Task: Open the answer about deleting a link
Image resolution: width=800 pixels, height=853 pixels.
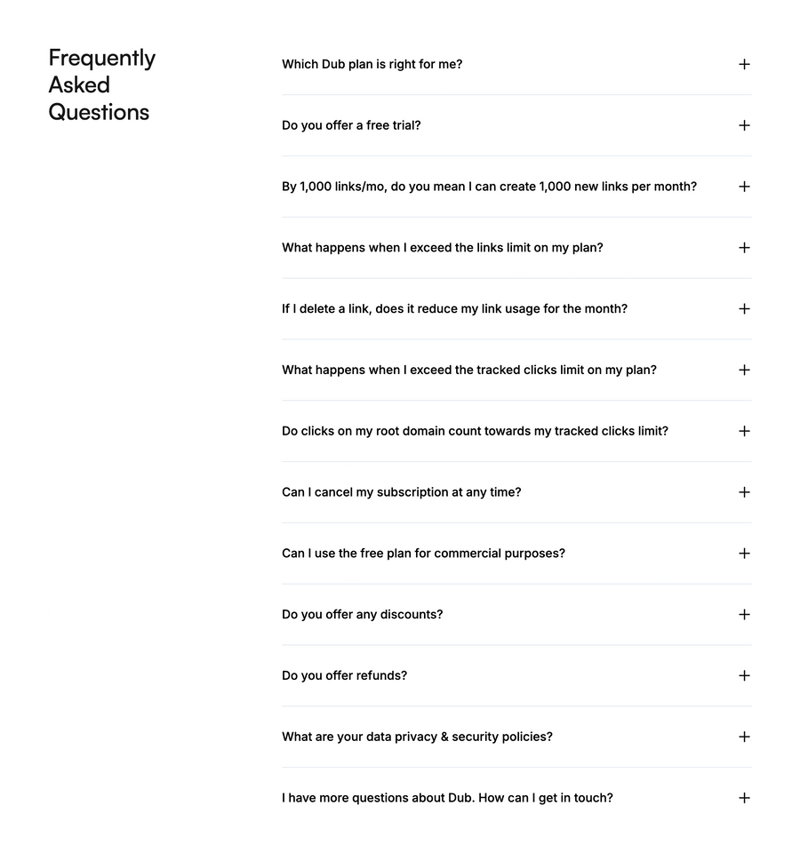Action: pyautogui.click(x=517, y=309)
